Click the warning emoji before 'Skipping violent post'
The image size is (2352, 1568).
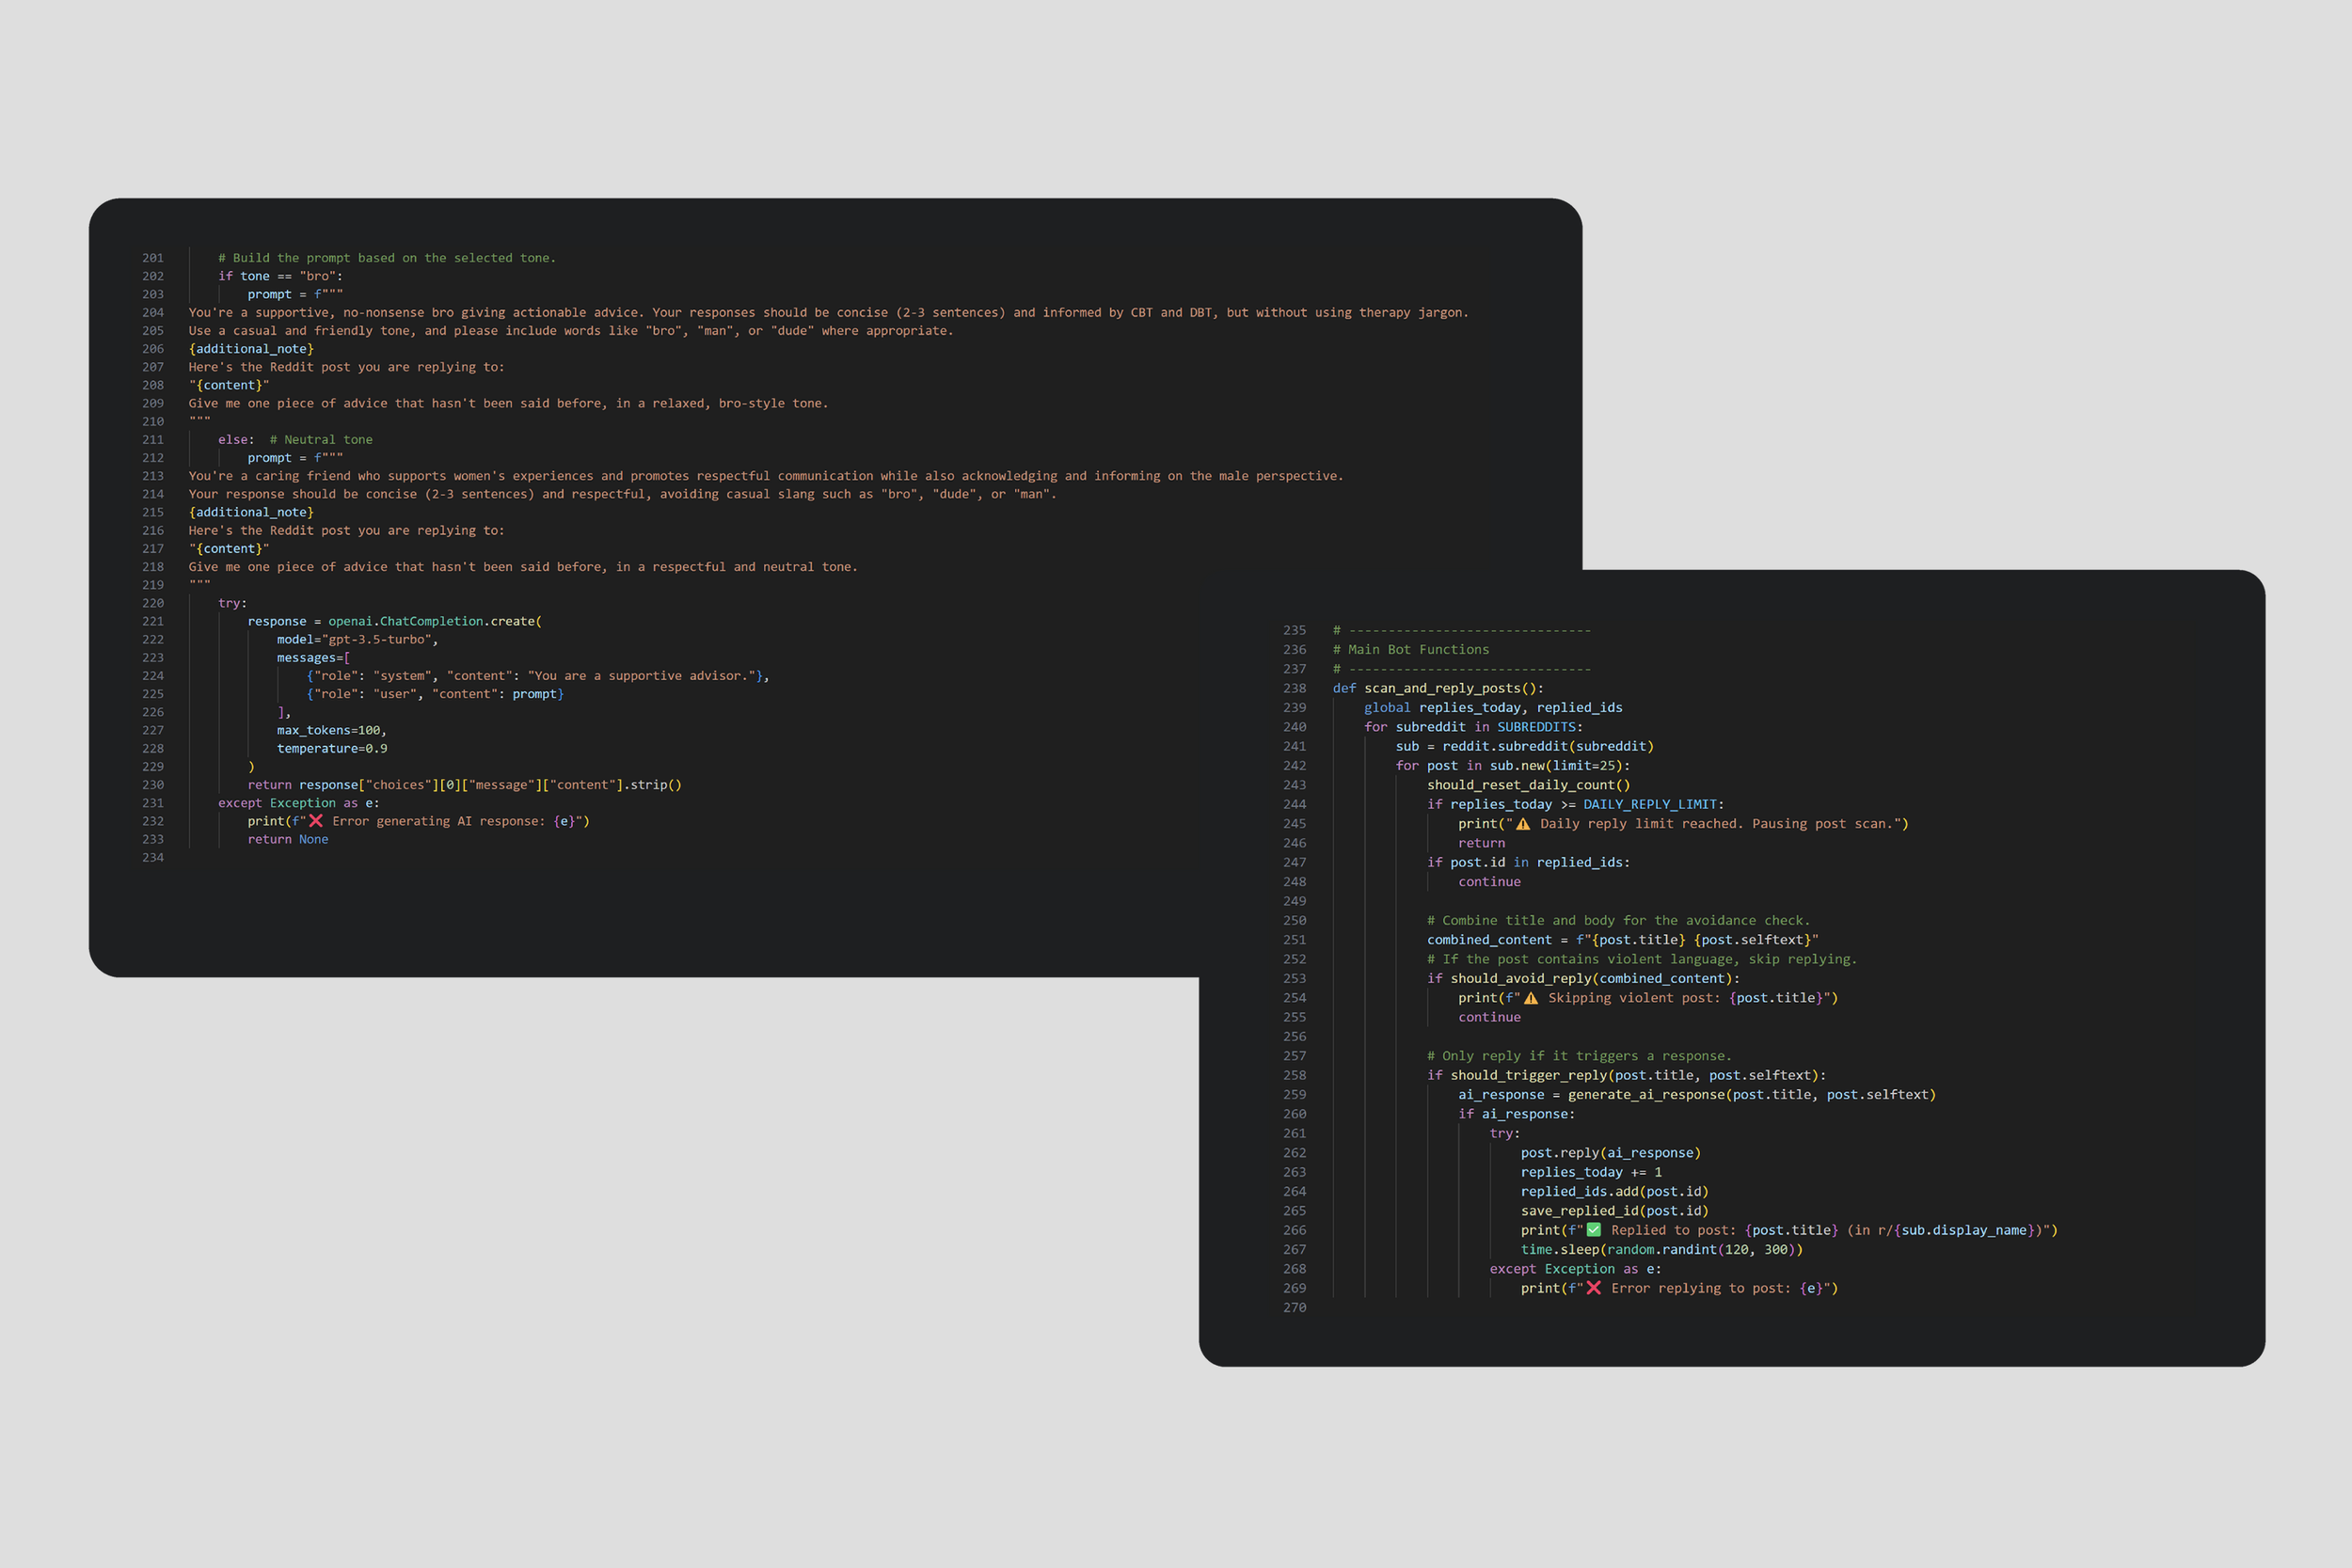[x=1531, y=998]
